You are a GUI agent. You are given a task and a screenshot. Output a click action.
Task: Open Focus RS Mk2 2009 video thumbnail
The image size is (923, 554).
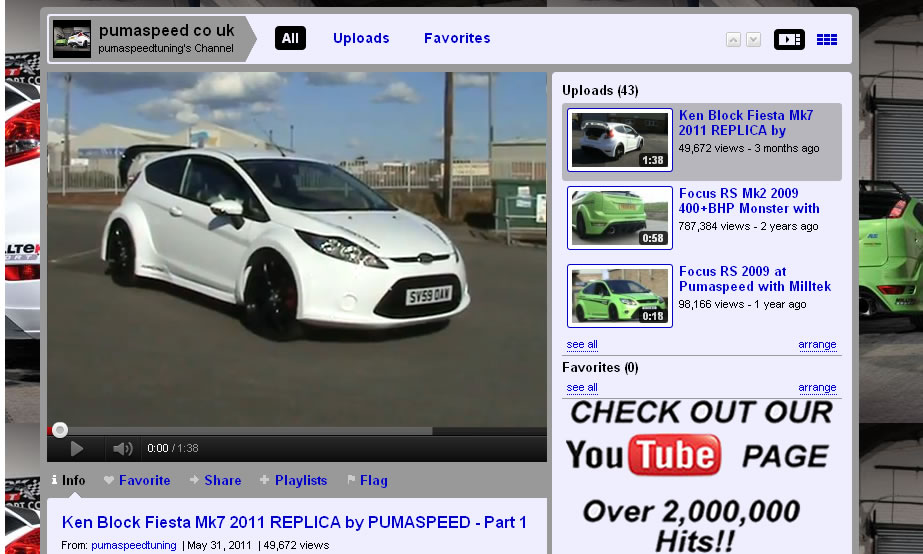[x=620, y=217]
